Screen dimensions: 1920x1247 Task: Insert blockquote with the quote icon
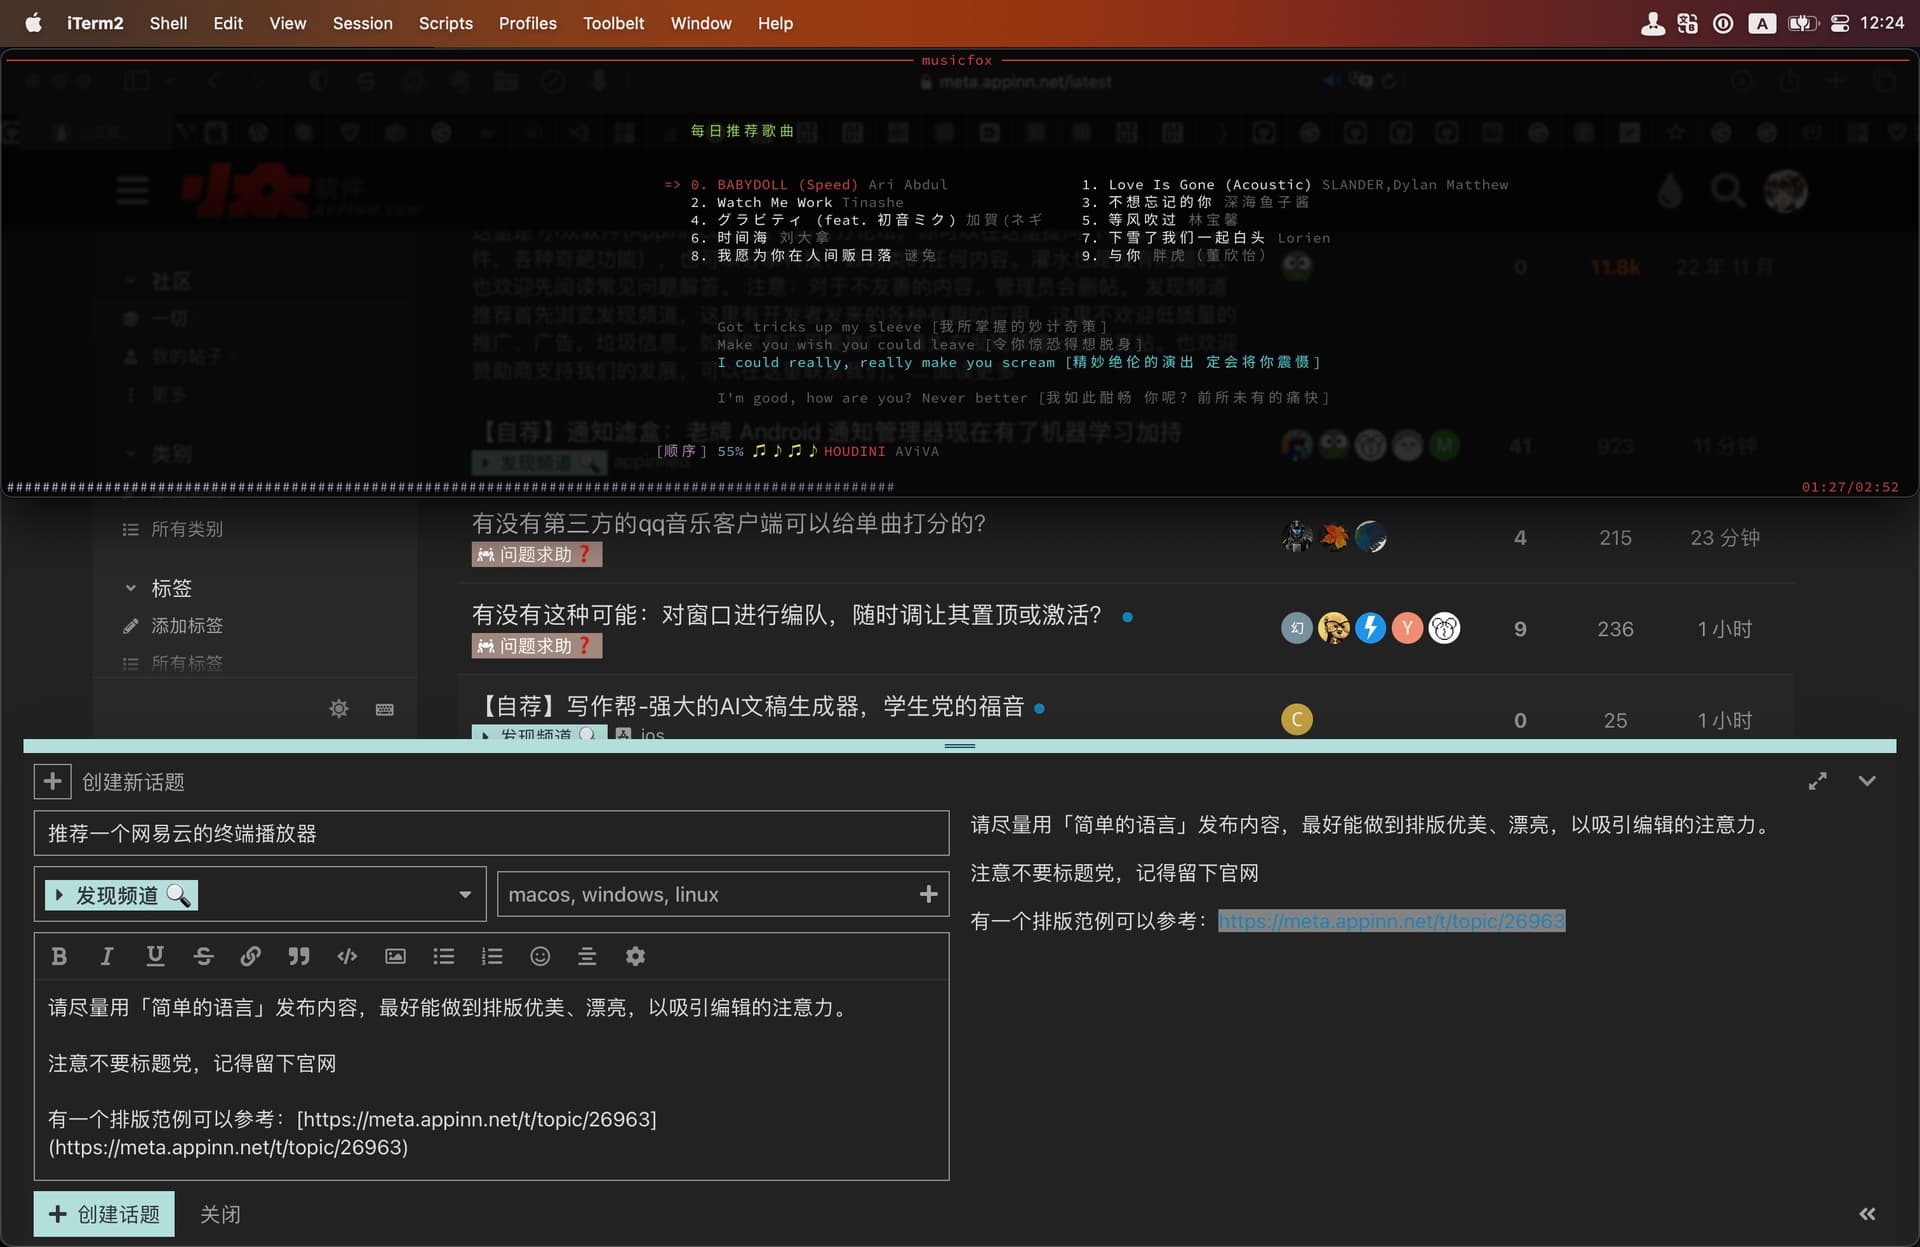[299, 957]
